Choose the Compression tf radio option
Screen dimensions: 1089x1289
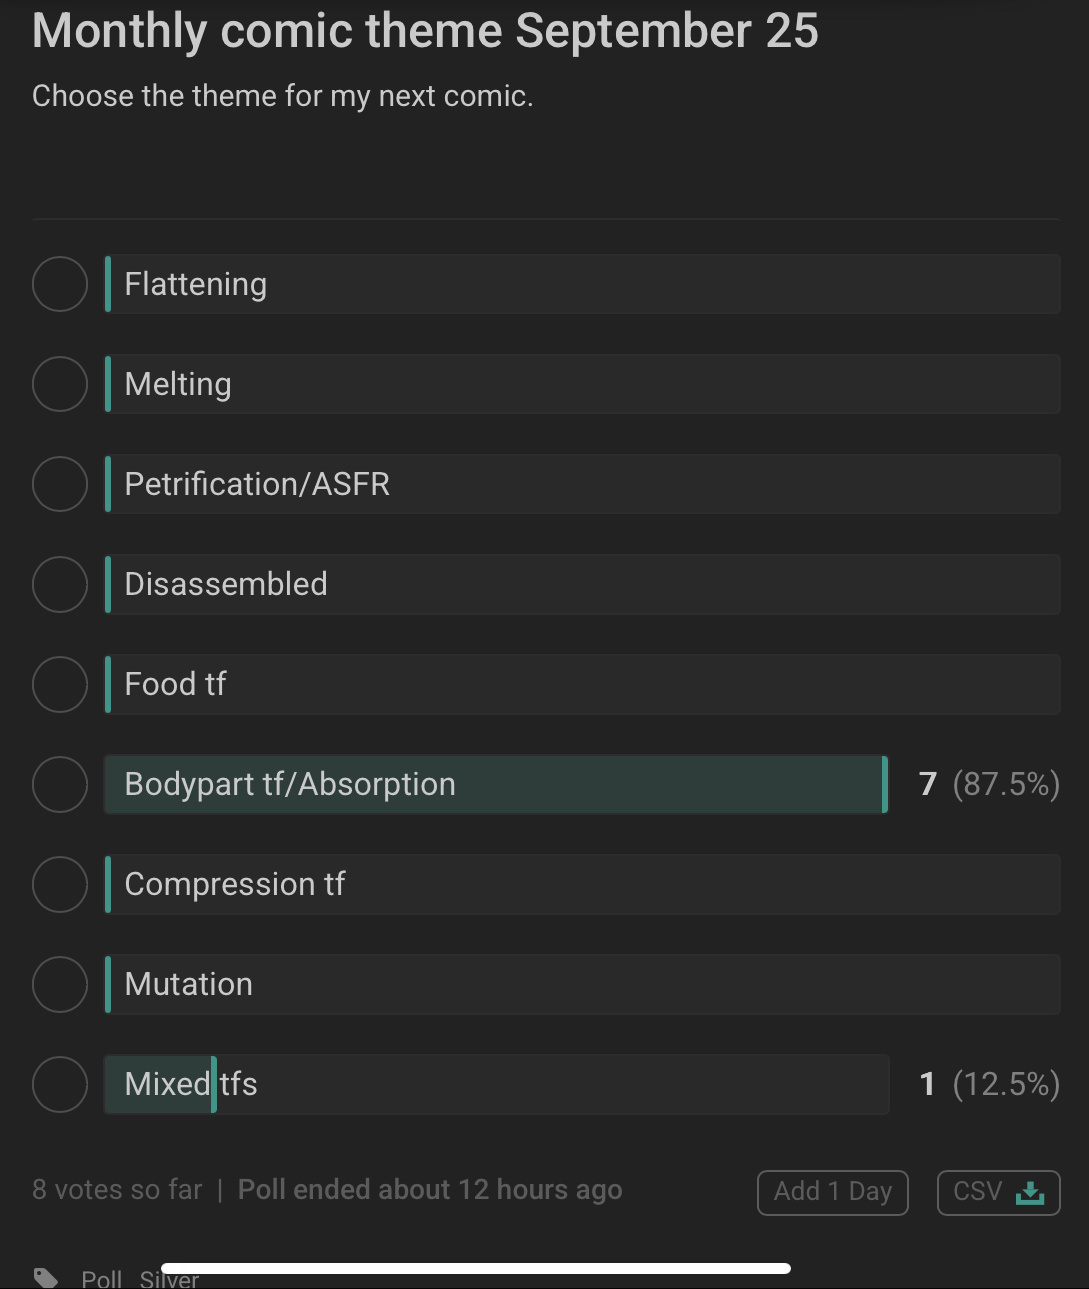coord(60,884)
